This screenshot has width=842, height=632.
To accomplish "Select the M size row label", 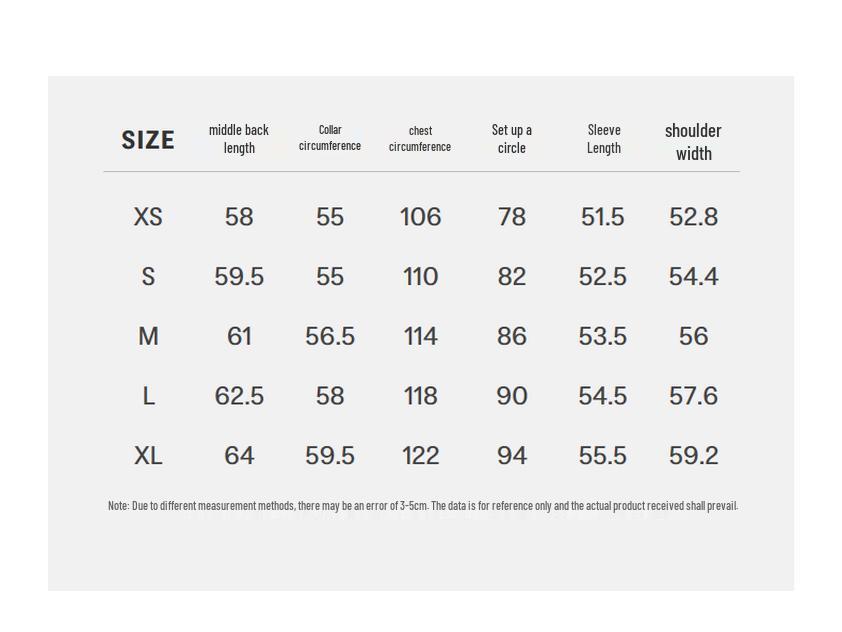I will click(148, 337).
